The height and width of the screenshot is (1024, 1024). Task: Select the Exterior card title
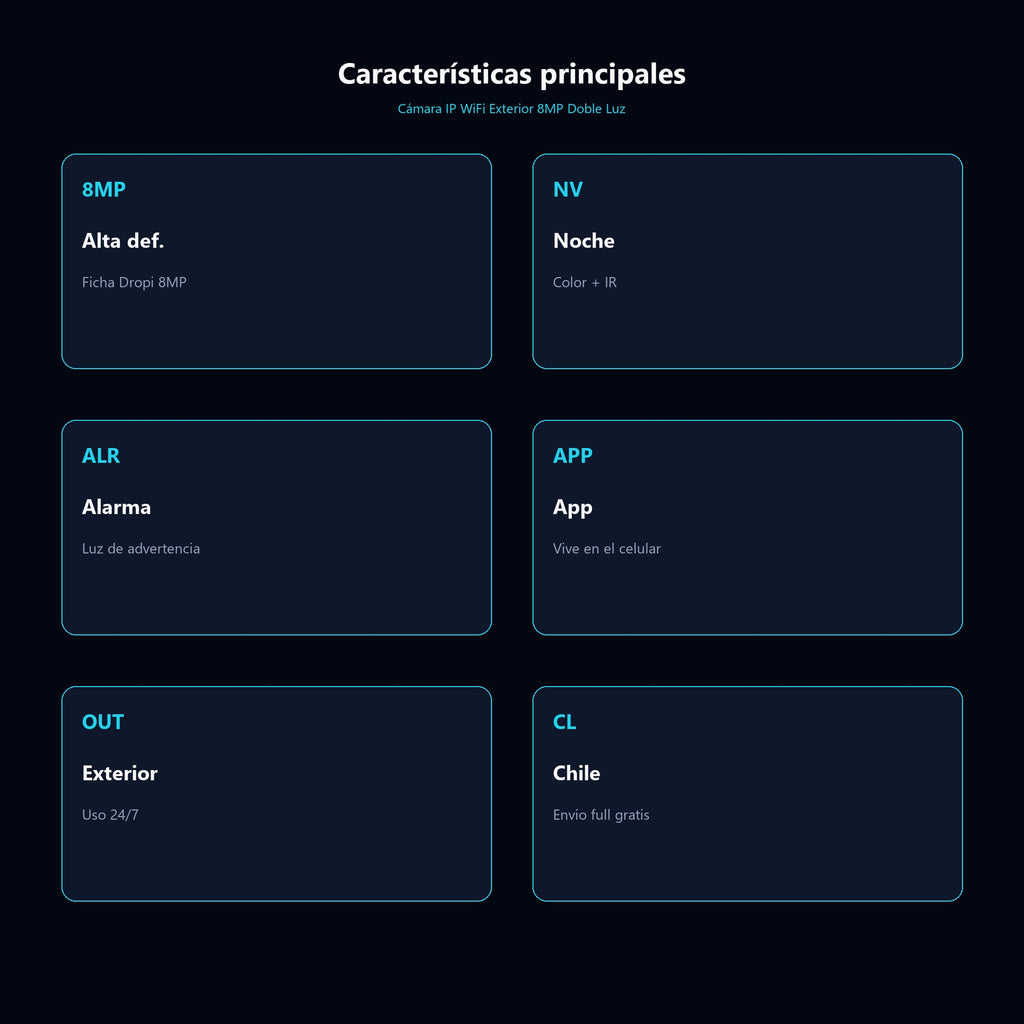coord(120,773)
